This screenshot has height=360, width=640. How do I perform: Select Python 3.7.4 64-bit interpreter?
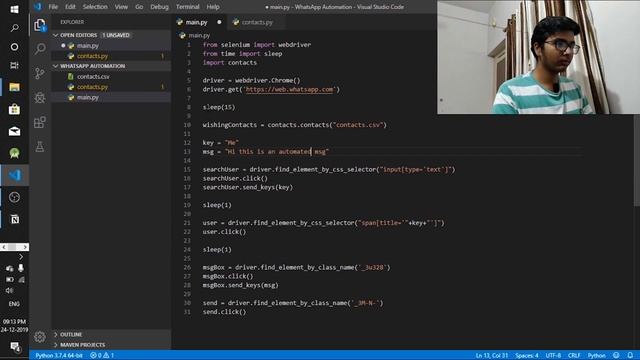point(59,356)
